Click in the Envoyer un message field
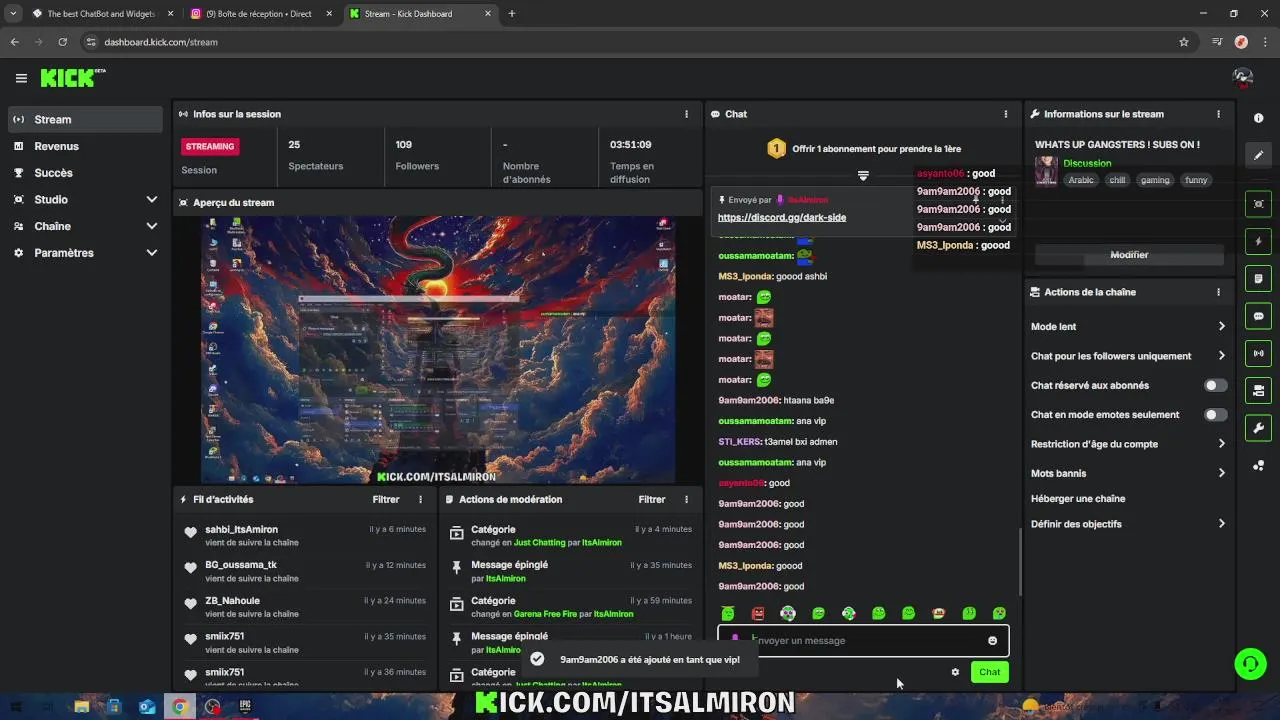1280x720 pixels. tap(863, 641)
